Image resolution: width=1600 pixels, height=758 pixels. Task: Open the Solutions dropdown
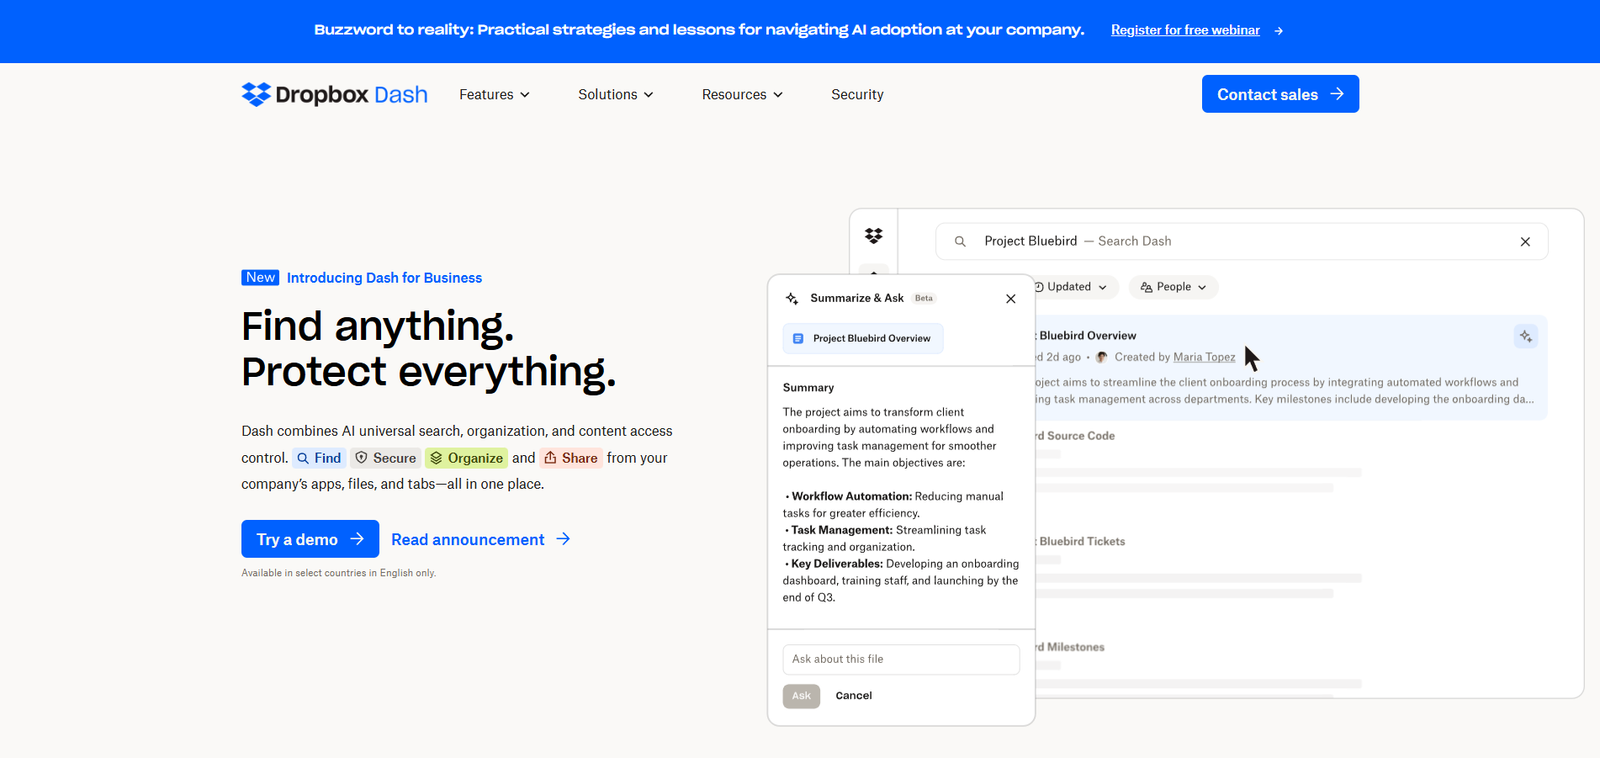[x=615, y=95]
